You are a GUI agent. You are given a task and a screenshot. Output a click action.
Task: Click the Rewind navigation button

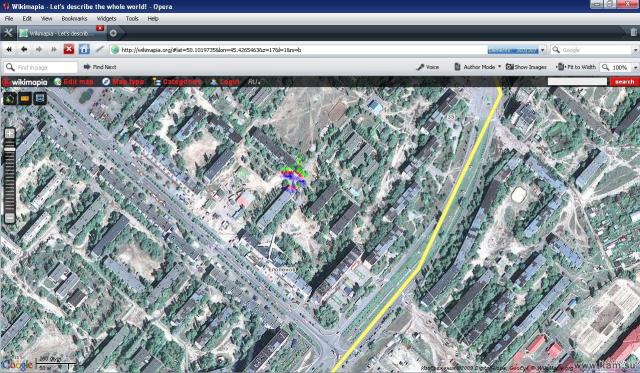click(9, 49)
